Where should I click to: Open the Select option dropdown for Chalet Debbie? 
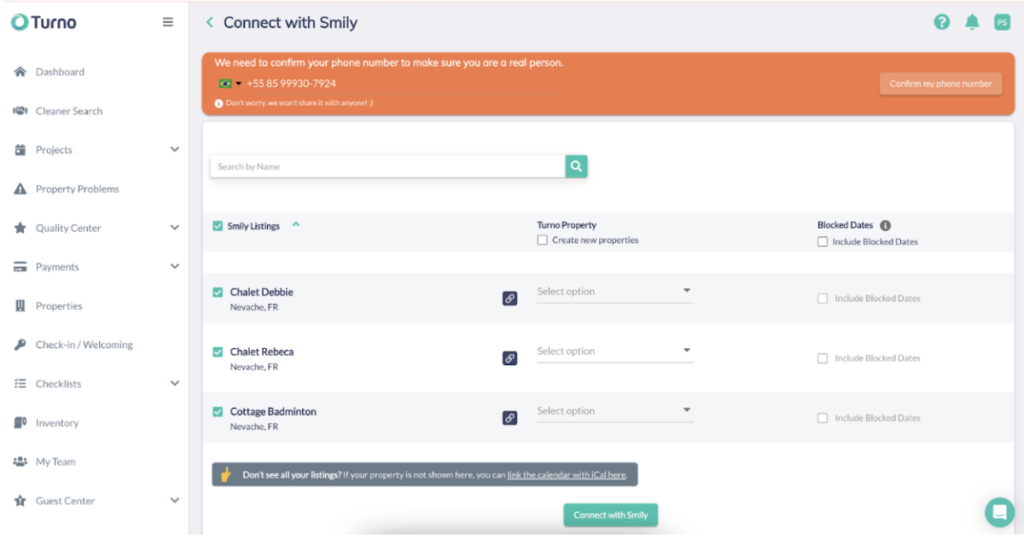615,291
